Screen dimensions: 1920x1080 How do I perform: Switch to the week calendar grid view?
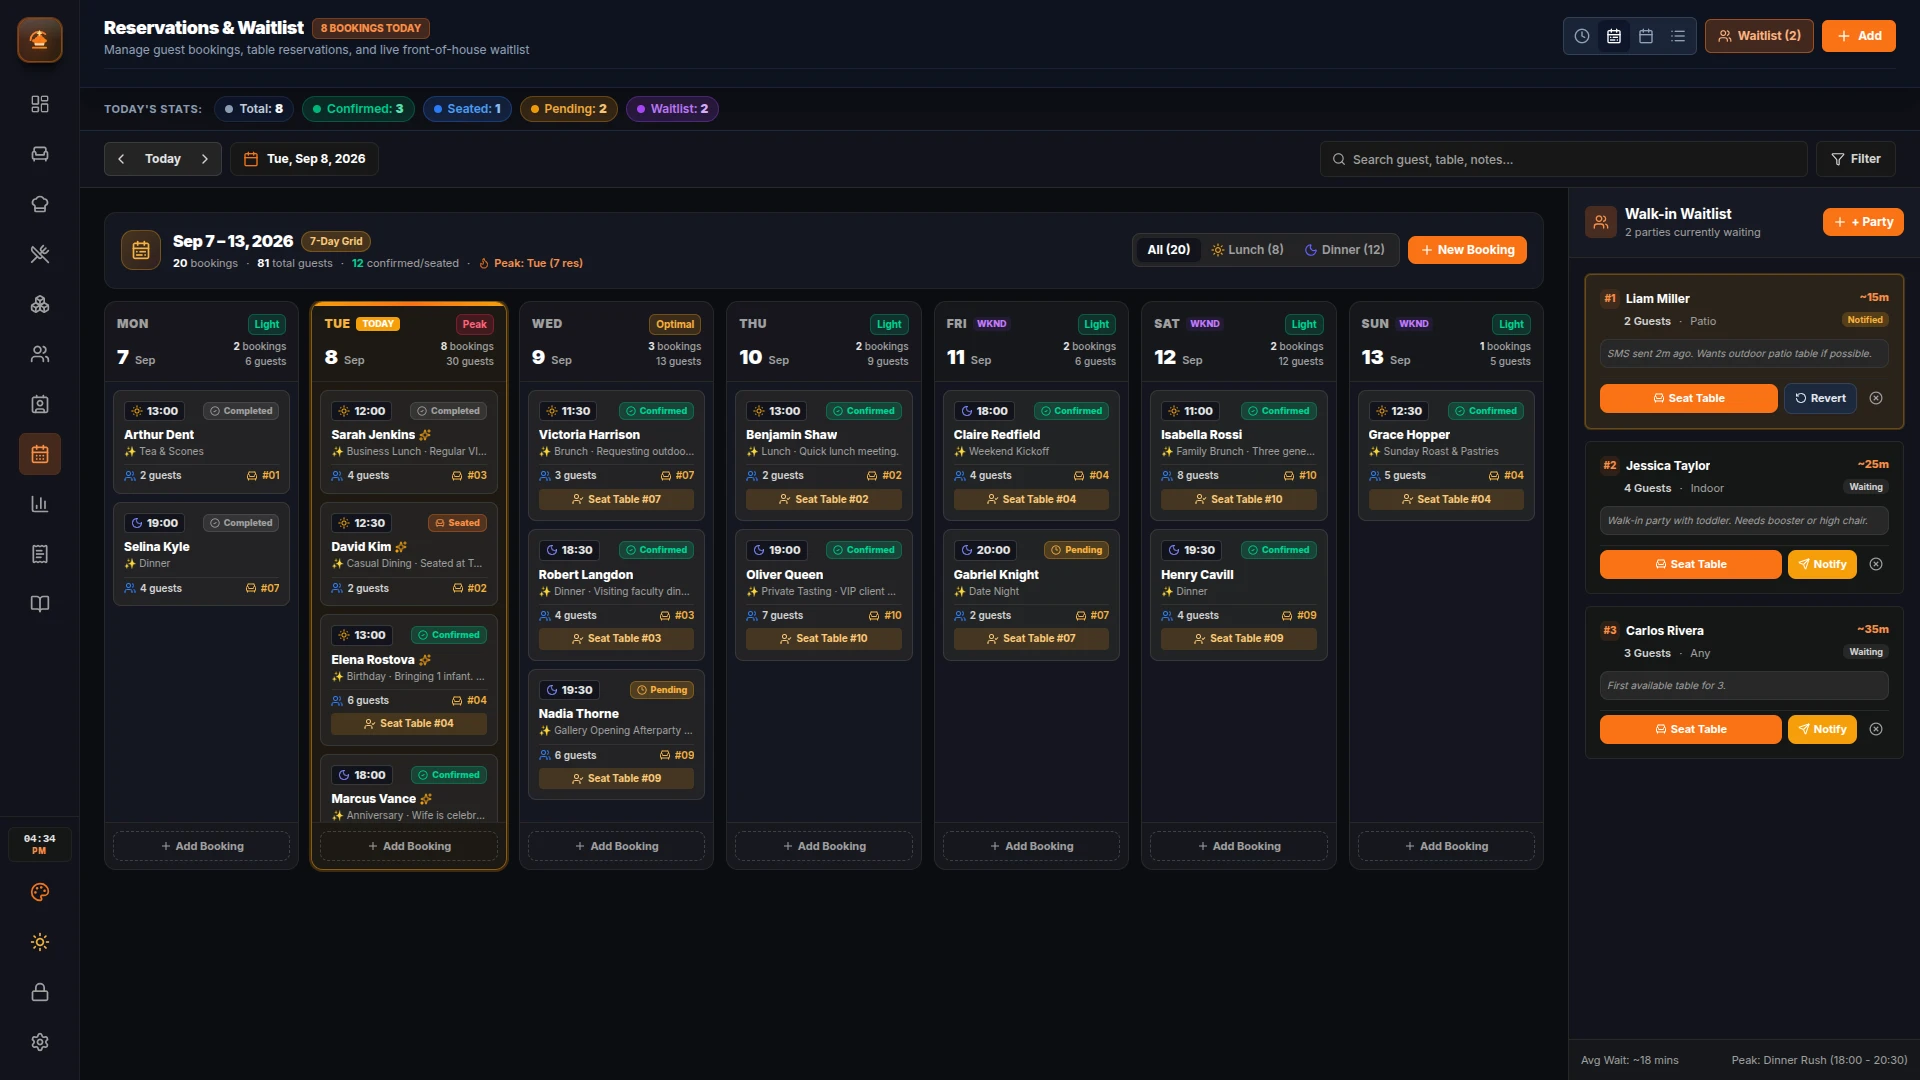pos(1614,36)
